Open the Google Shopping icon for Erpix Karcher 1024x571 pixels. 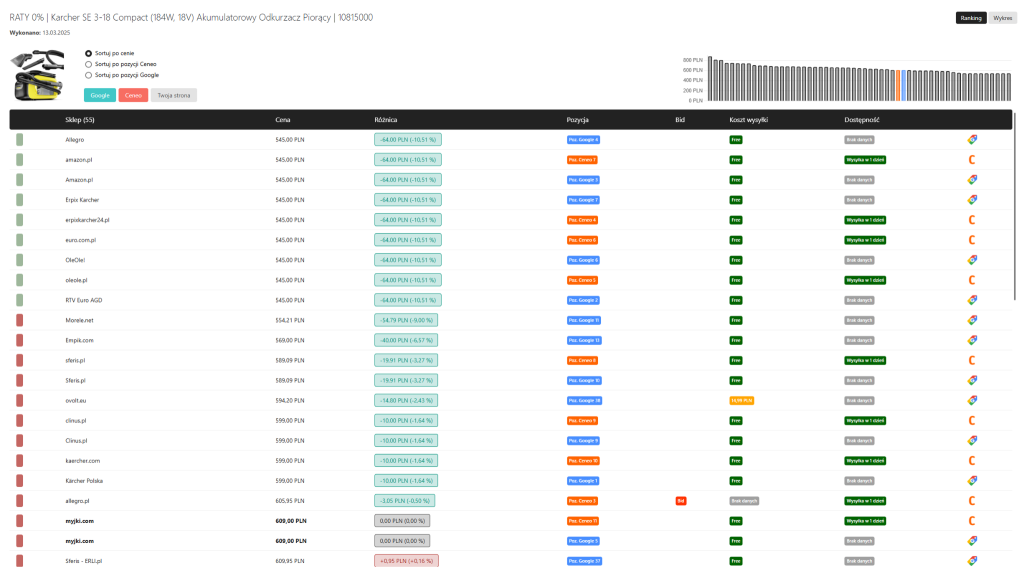coord(972,200)
